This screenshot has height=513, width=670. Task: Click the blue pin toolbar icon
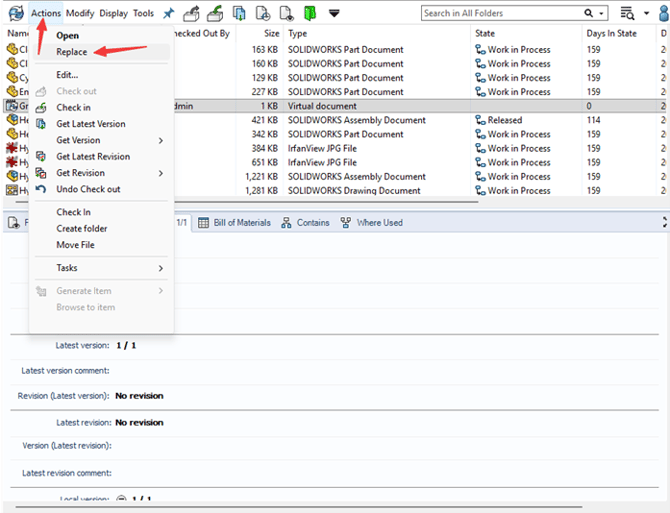point(169,13)
